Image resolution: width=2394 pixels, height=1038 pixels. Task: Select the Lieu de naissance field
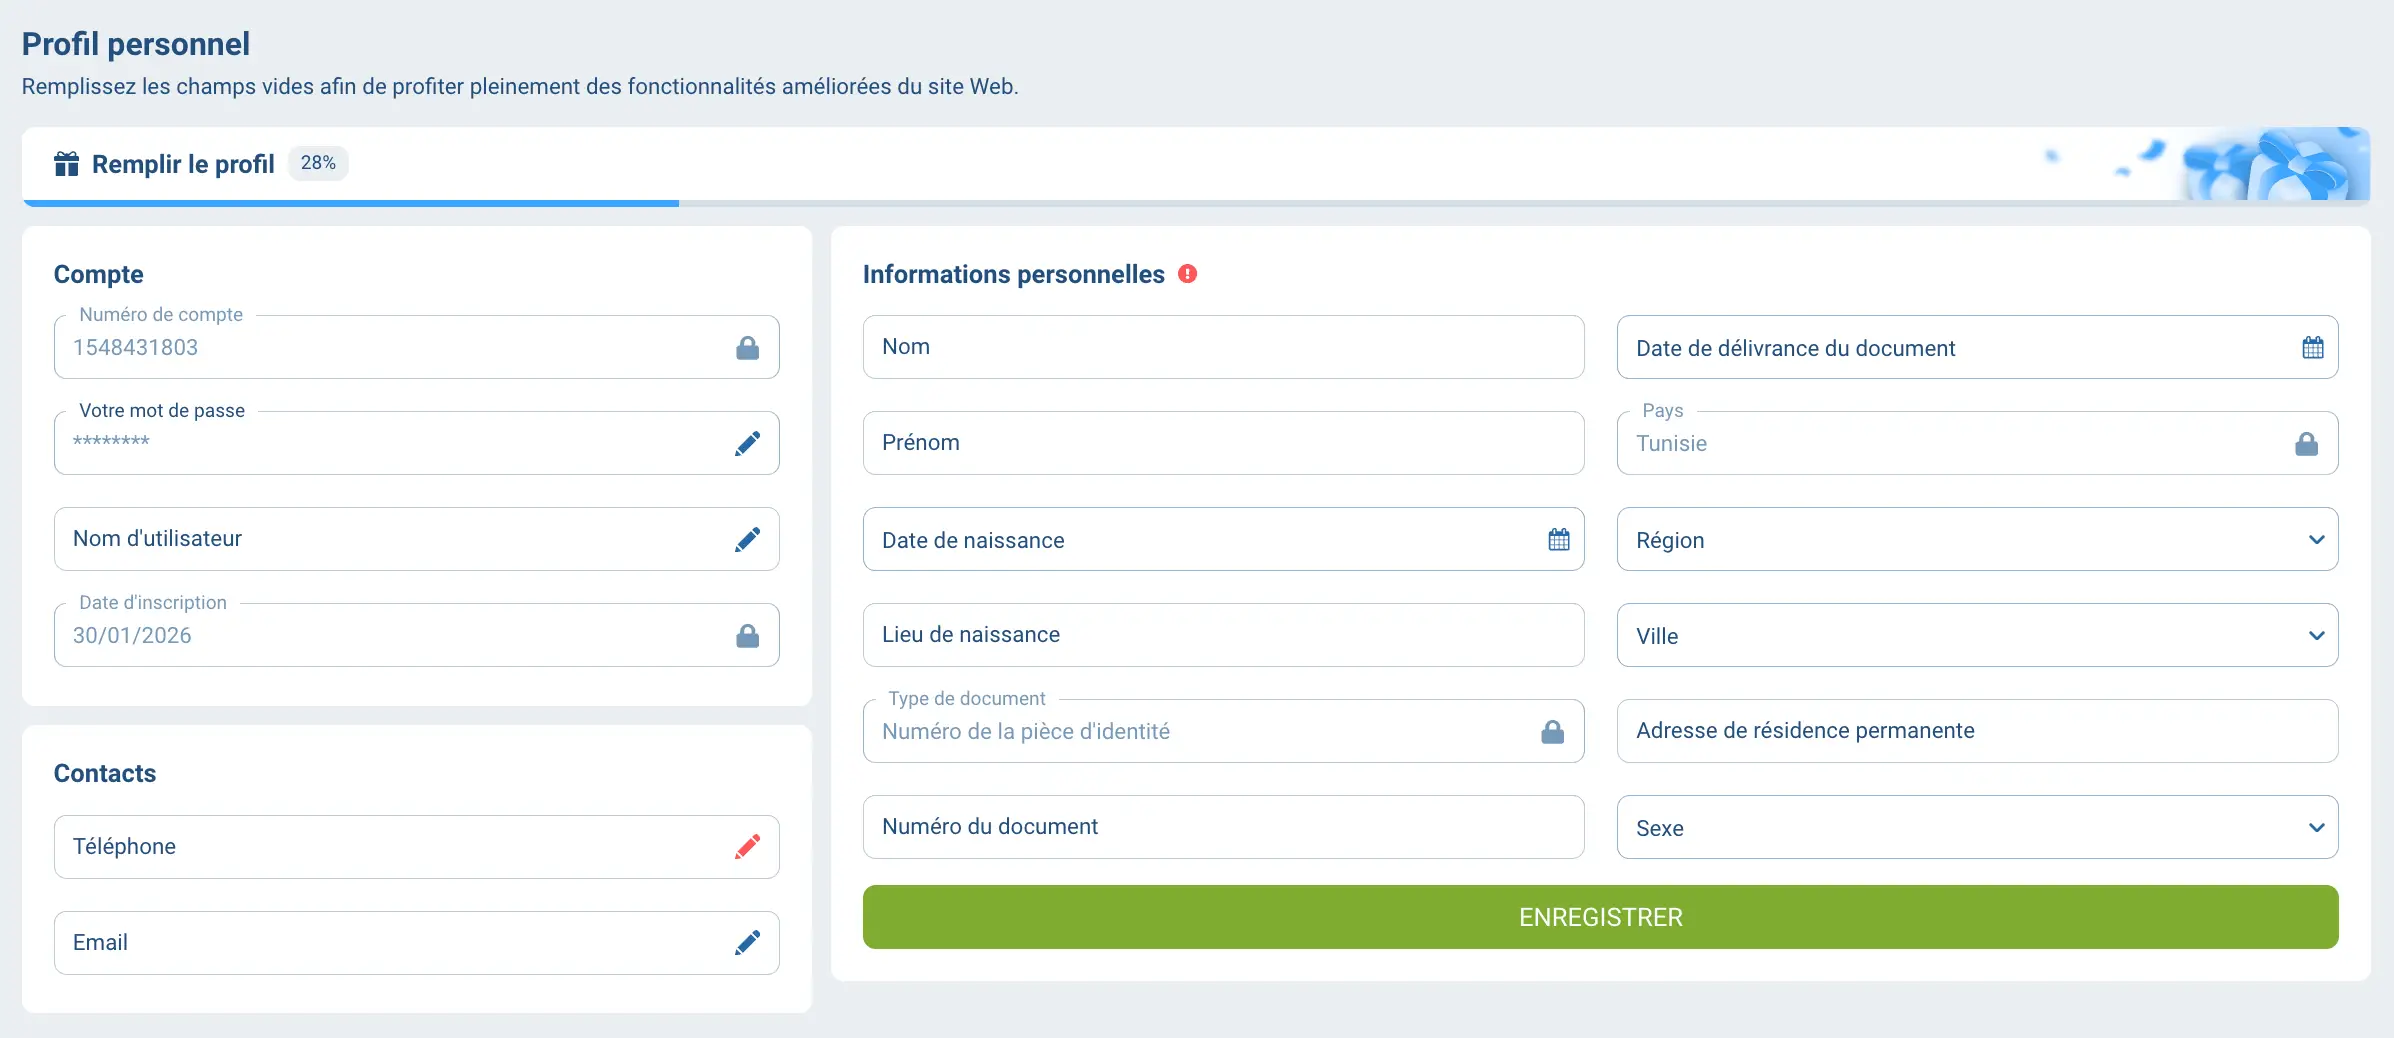pyautogui.click(x=1223, y=635)
